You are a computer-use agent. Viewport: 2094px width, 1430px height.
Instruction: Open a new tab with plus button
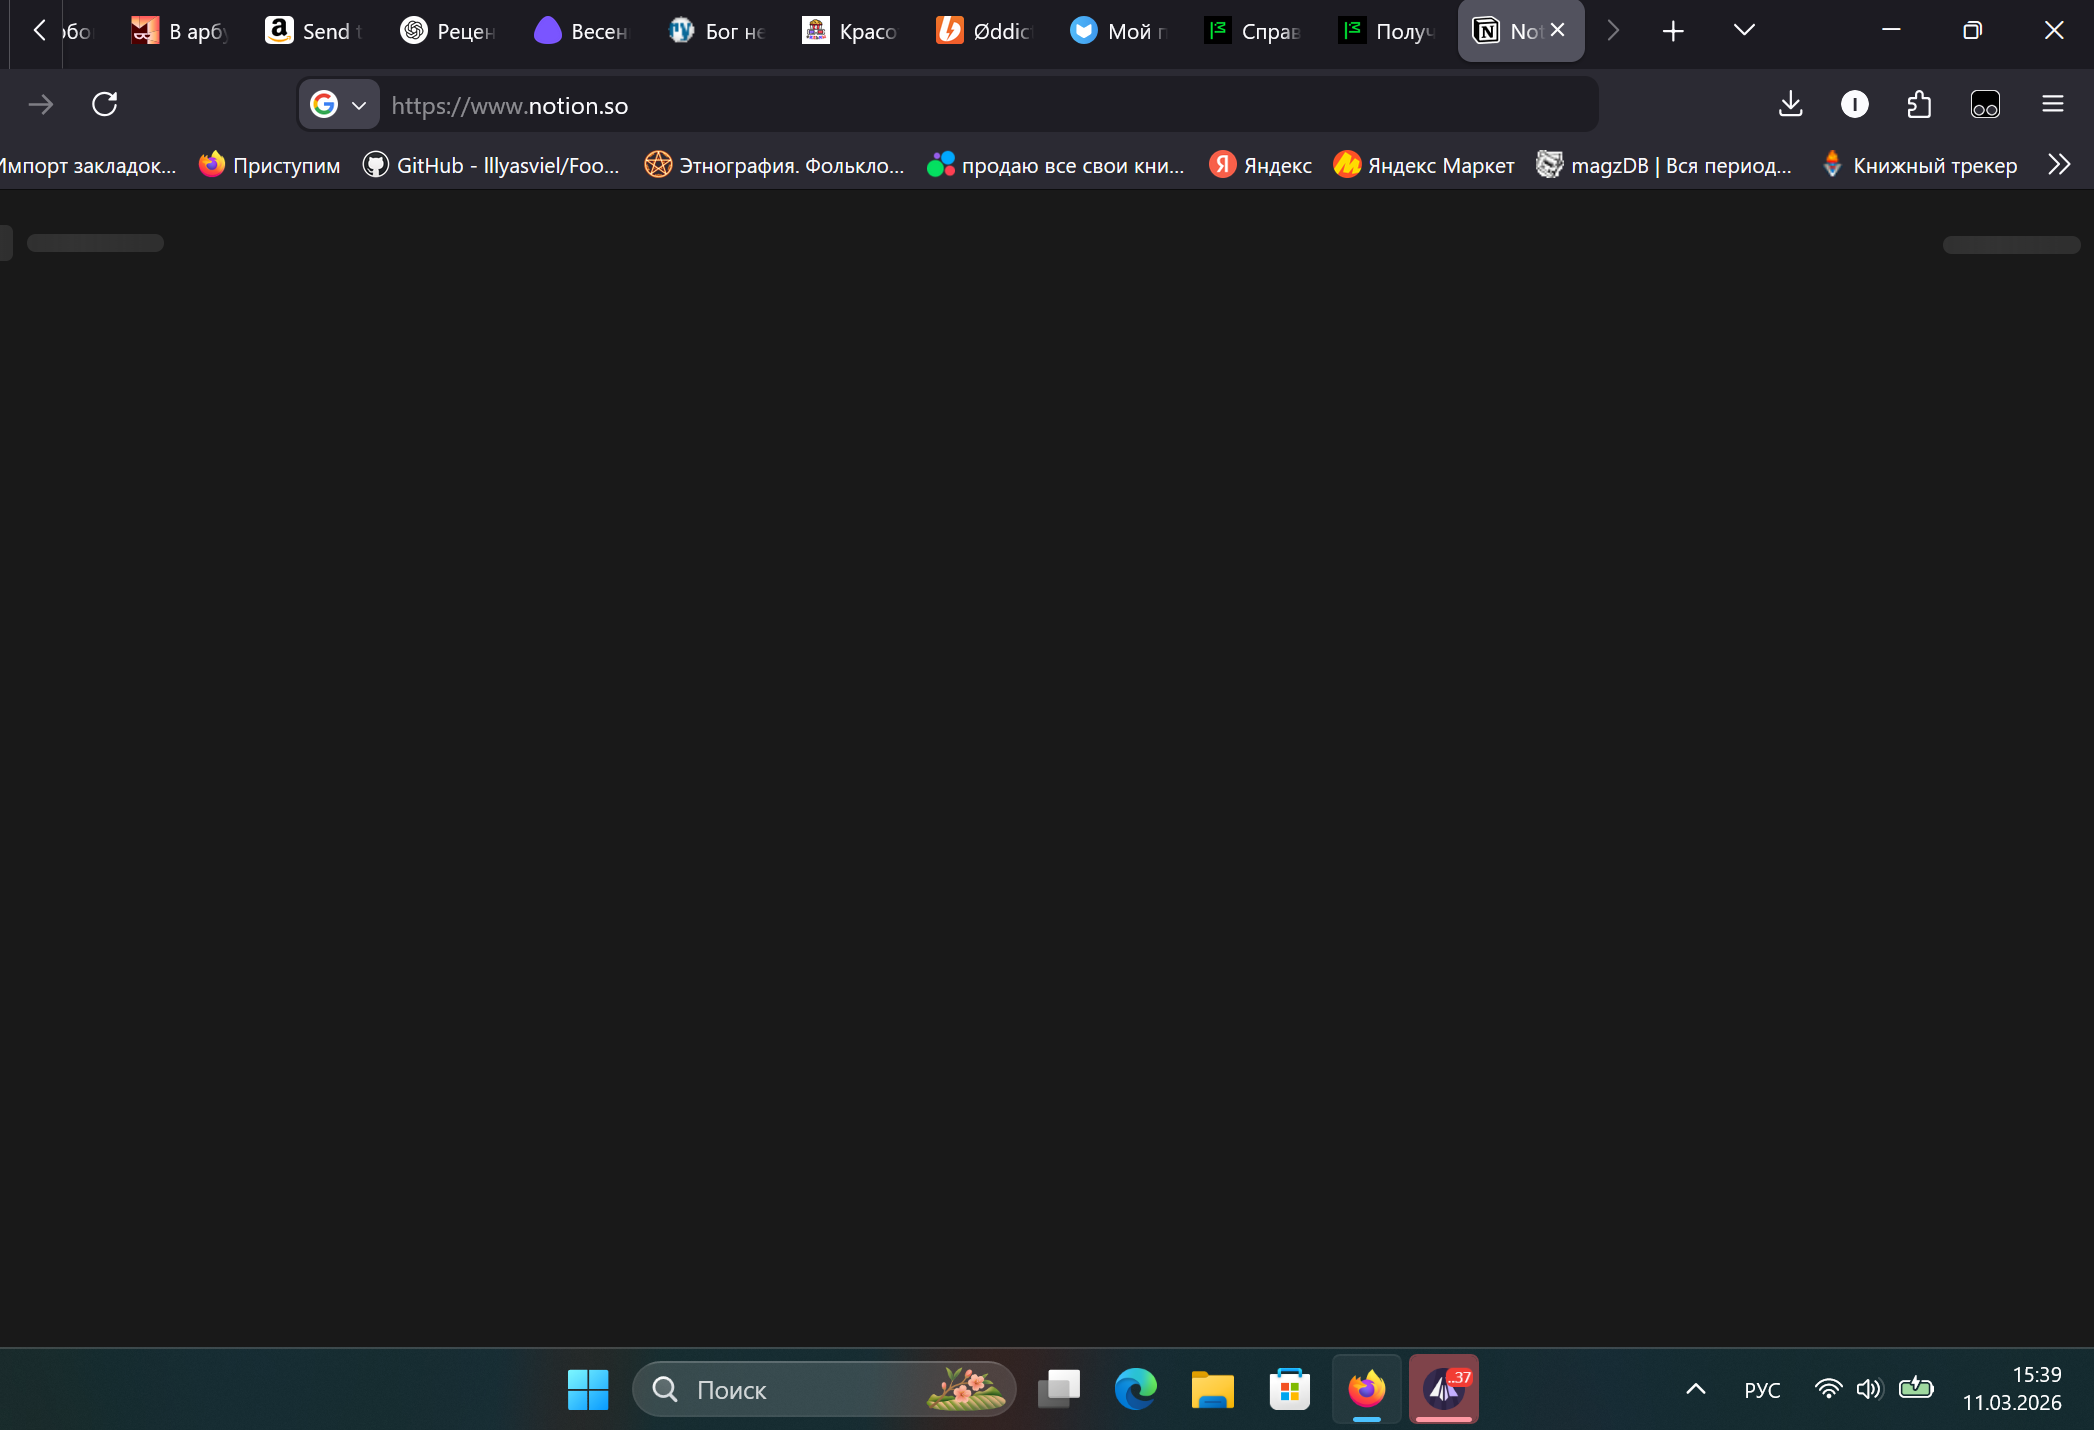pyautogui.click(x=1673, y=31)
